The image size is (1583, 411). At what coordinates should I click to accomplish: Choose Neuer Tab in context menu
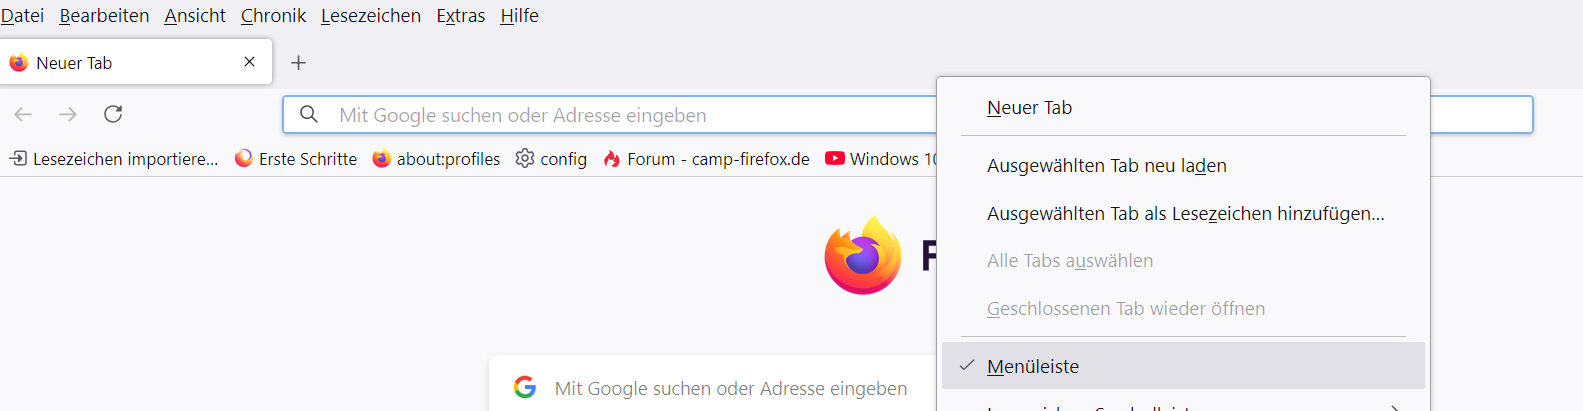coord(1029,108)
